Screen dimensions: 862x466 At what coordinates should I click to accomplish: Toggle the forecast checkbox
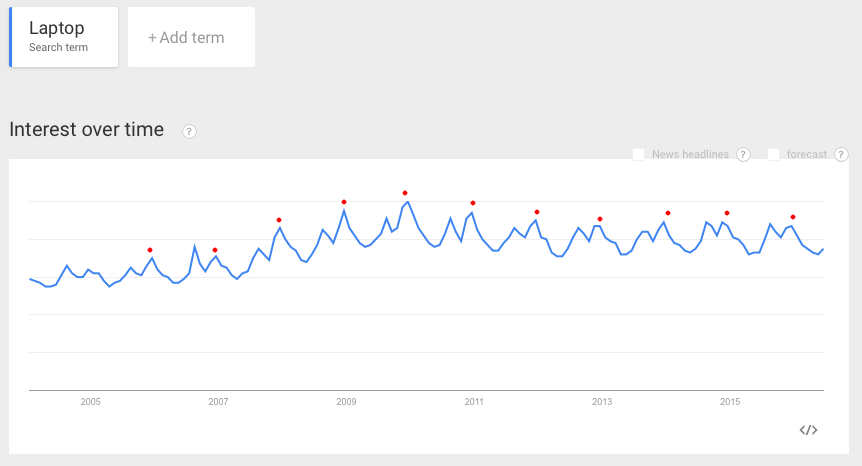pos(773,155)
